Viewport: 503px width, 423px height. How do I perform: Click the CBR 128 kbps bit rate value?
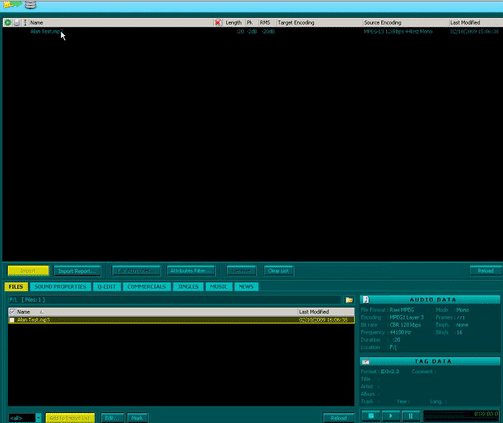[405, 325]
